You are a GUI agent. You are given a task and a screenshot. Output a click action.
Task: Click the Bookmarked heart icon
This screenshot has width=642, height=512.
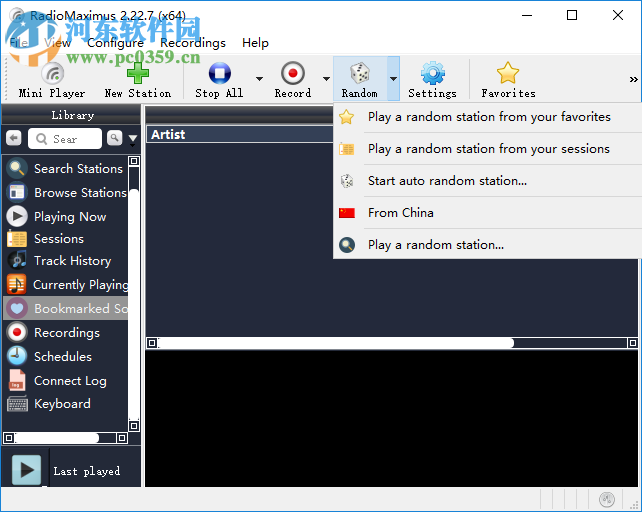tap(17, 308)
